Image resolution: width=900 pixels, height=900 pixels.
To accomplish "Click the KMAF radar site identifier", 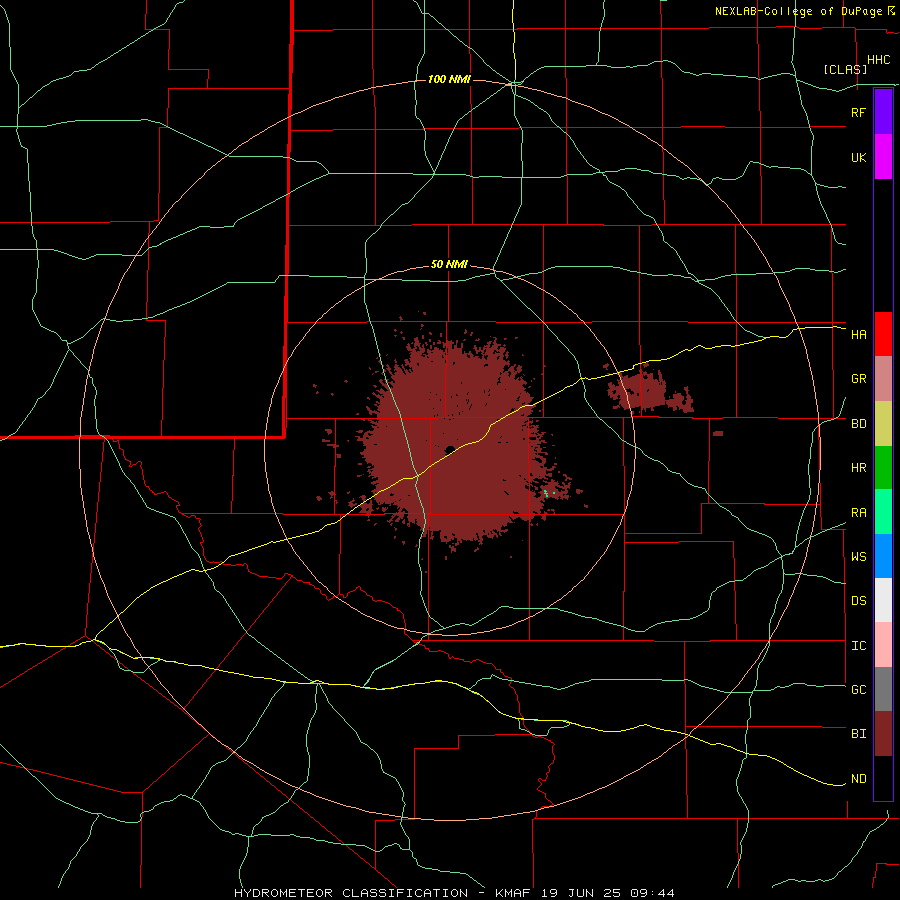I will (x=513, y=893).
